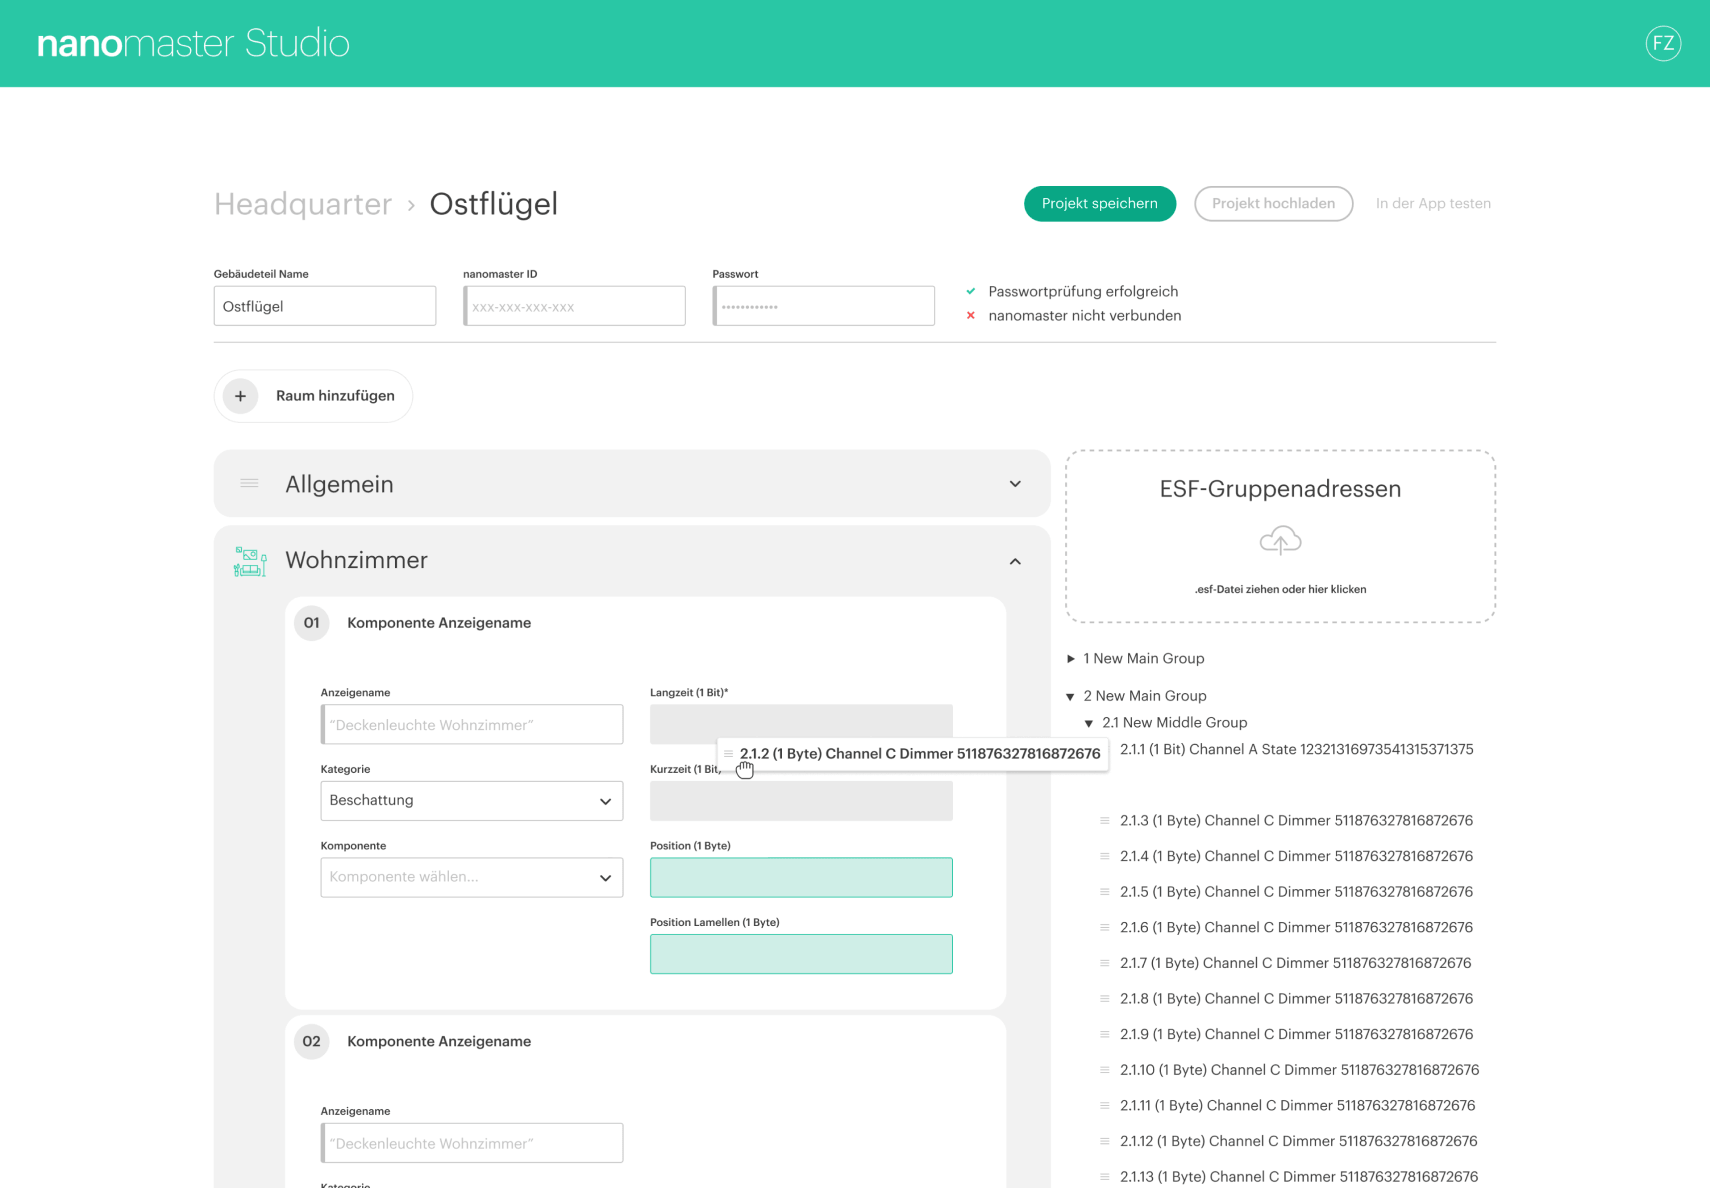Grab the drag handle beside Allgemein
Viewport: 1710px width, 1188px height.
249,484
